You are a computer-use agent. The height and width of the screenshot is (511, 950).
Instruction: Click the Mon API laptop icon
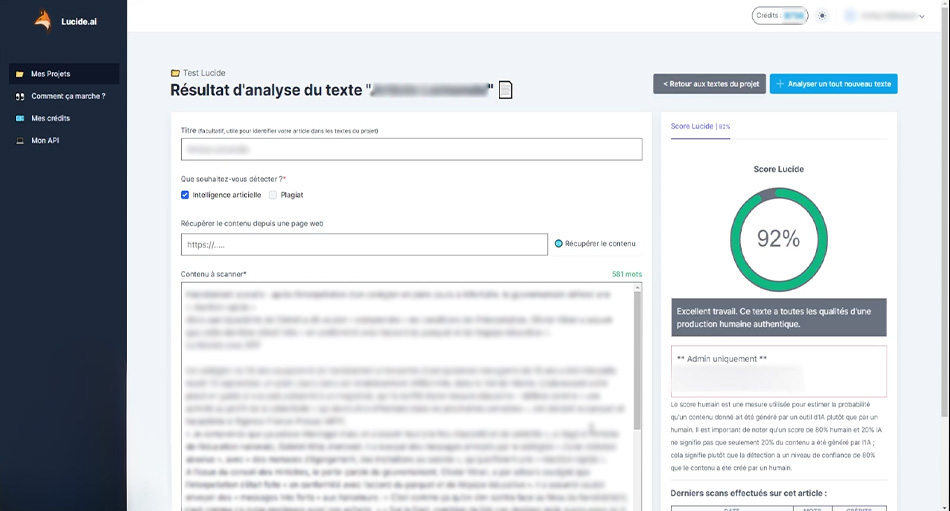(20, 140)
